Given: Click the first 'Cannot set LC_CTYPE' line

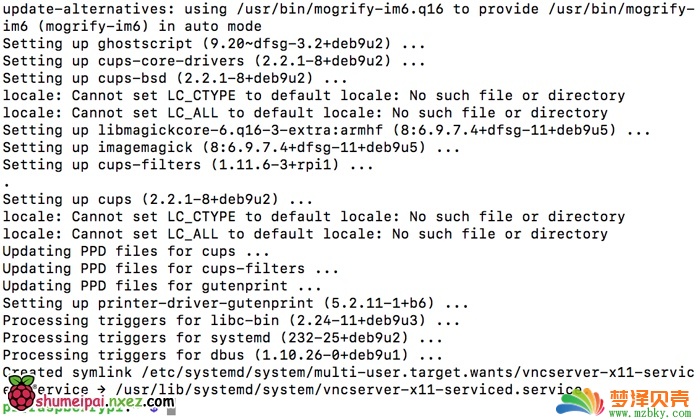Looking at the screenshot, I should pyautogui.click(x=314, y=95).
